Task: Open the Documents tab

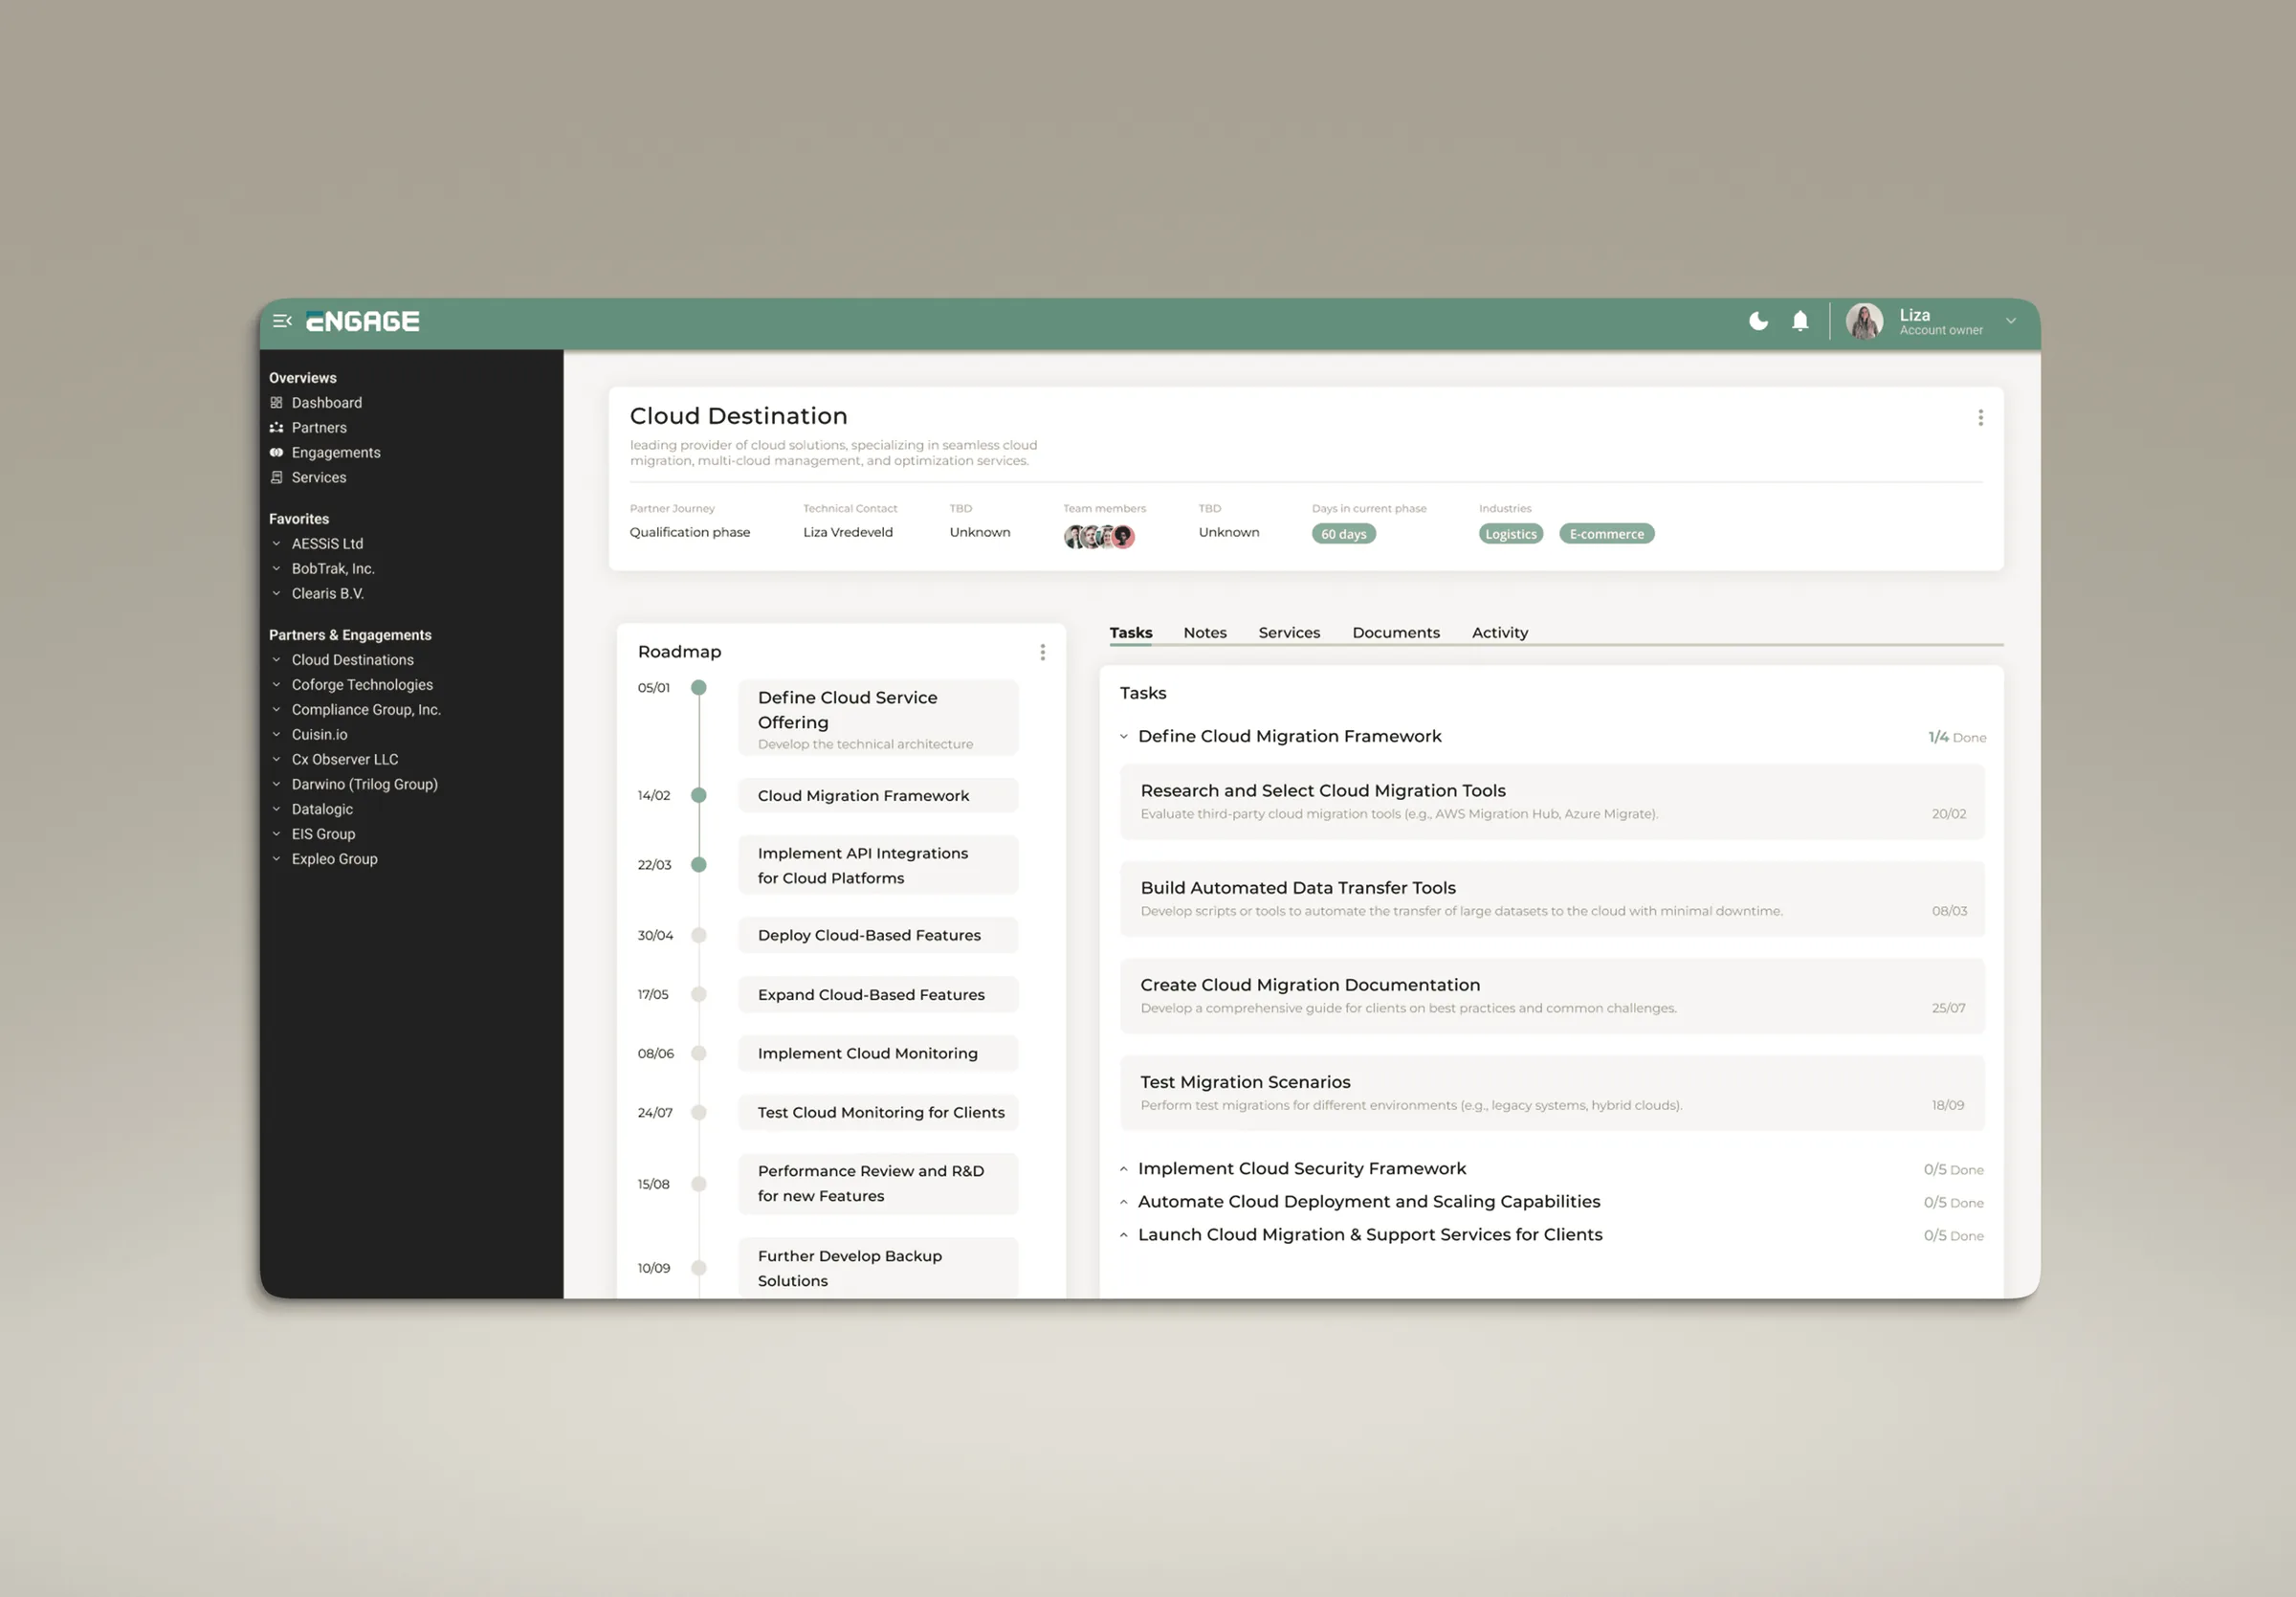Action: point(1396,633)
